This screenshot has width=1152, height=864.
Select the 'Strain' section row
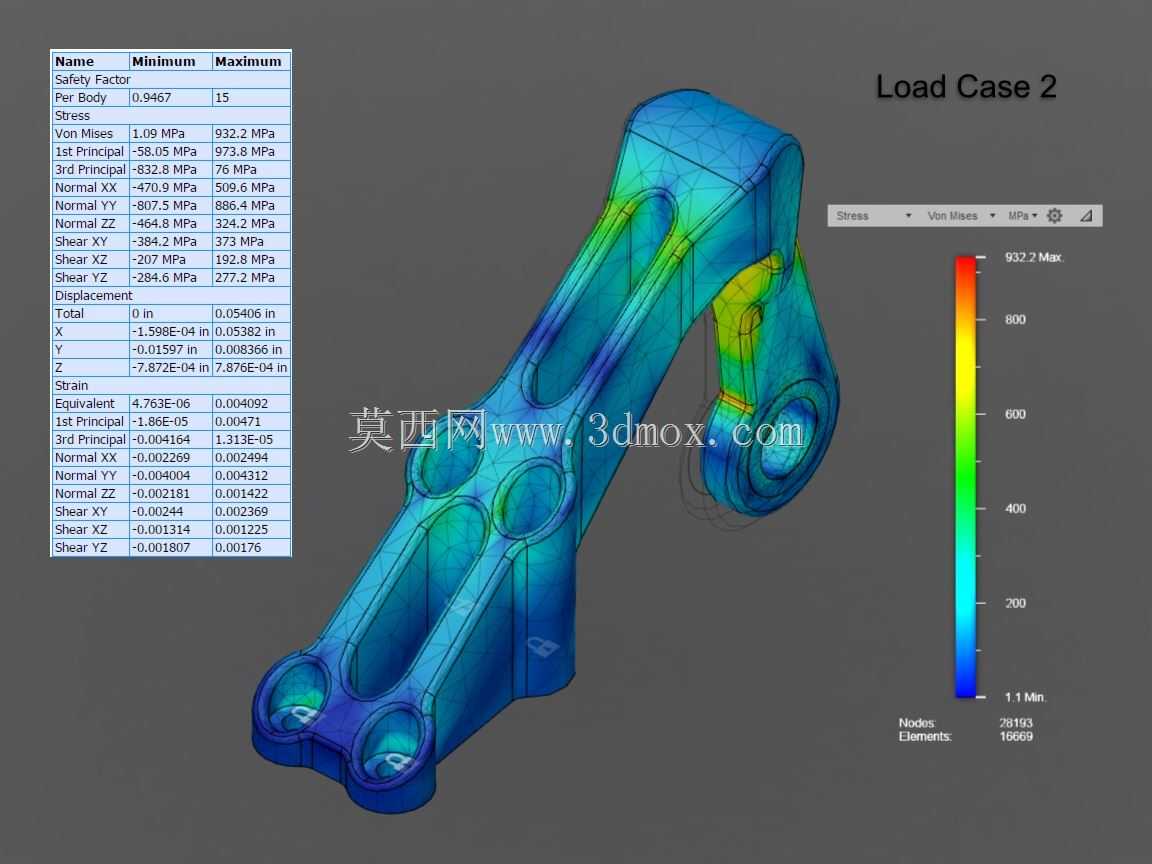[x=171, y=386]
